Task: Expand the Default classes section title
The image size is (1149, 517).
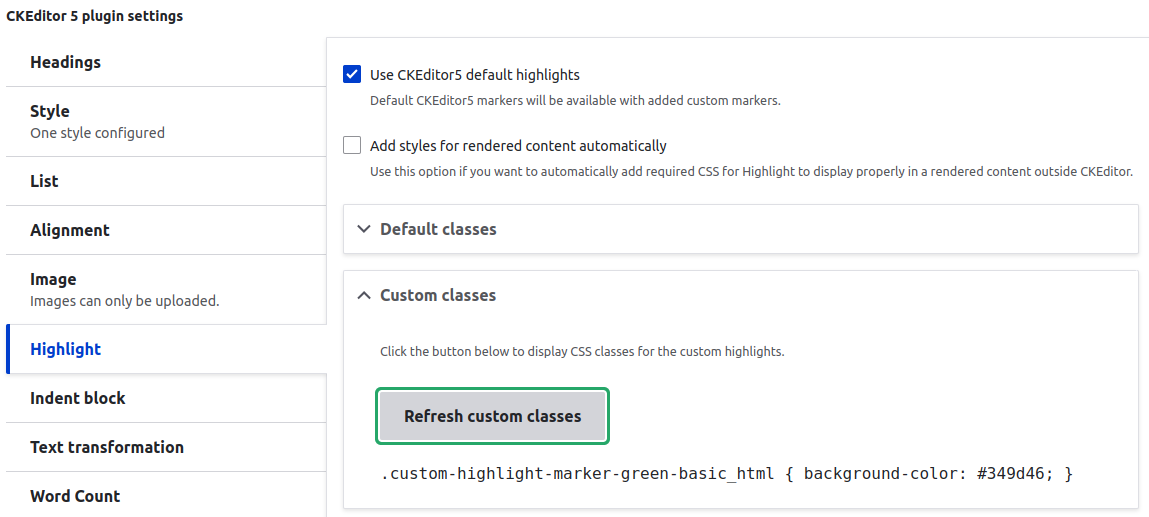Action: click(x=438, y=229)
